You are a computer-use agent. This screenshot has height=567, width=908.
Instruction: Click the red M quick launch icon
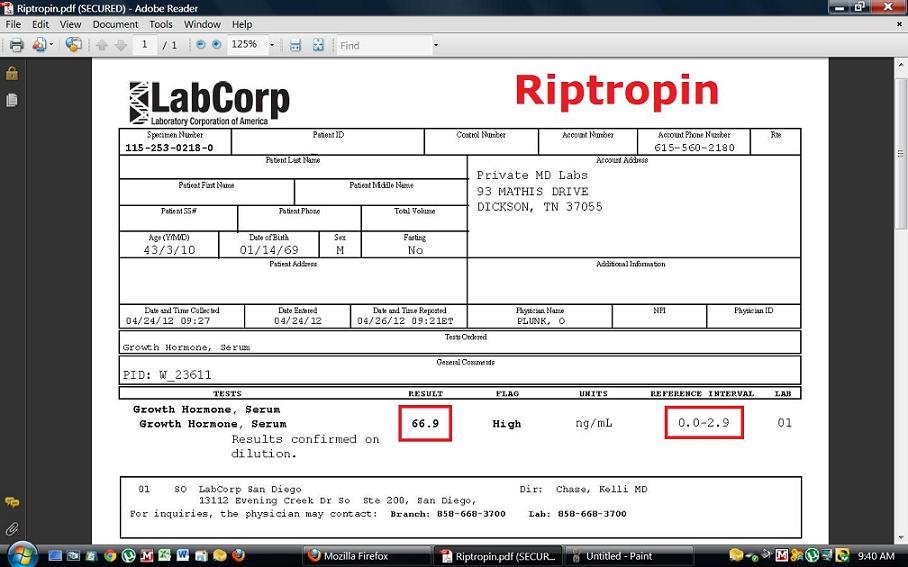[147, 556]
